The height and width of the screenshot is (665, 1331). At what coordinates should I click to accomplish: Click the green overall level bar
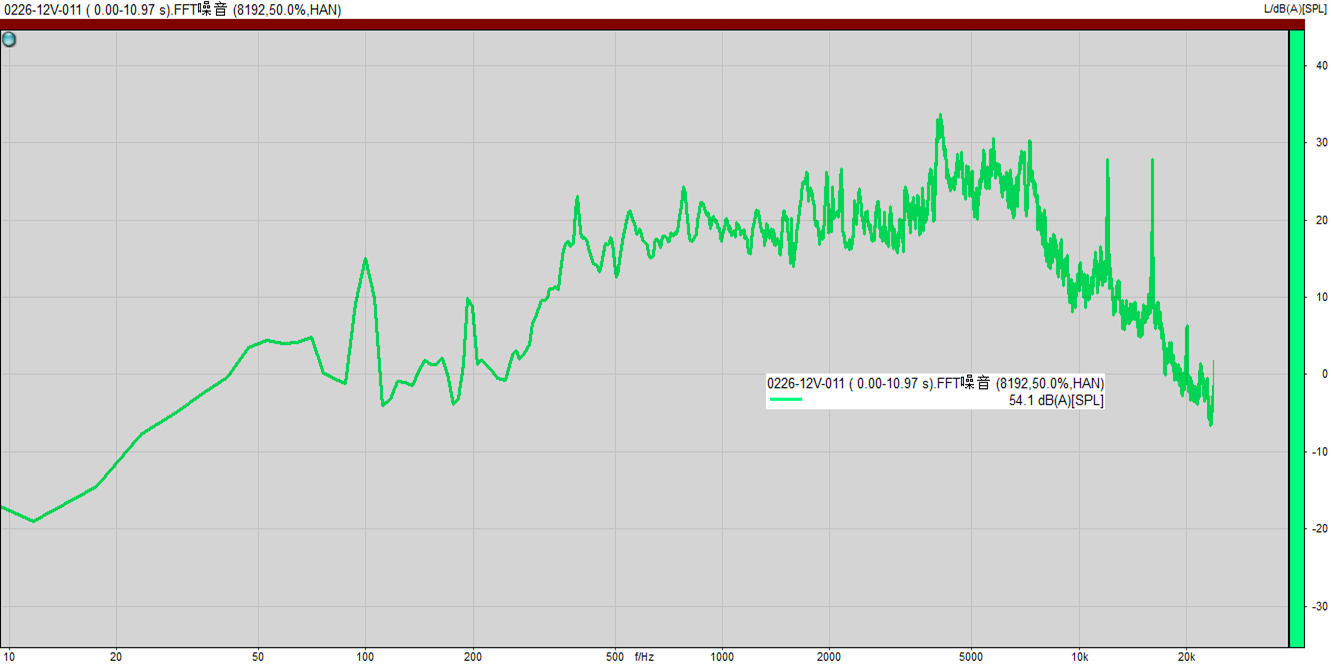click(x=1296, y=340)
